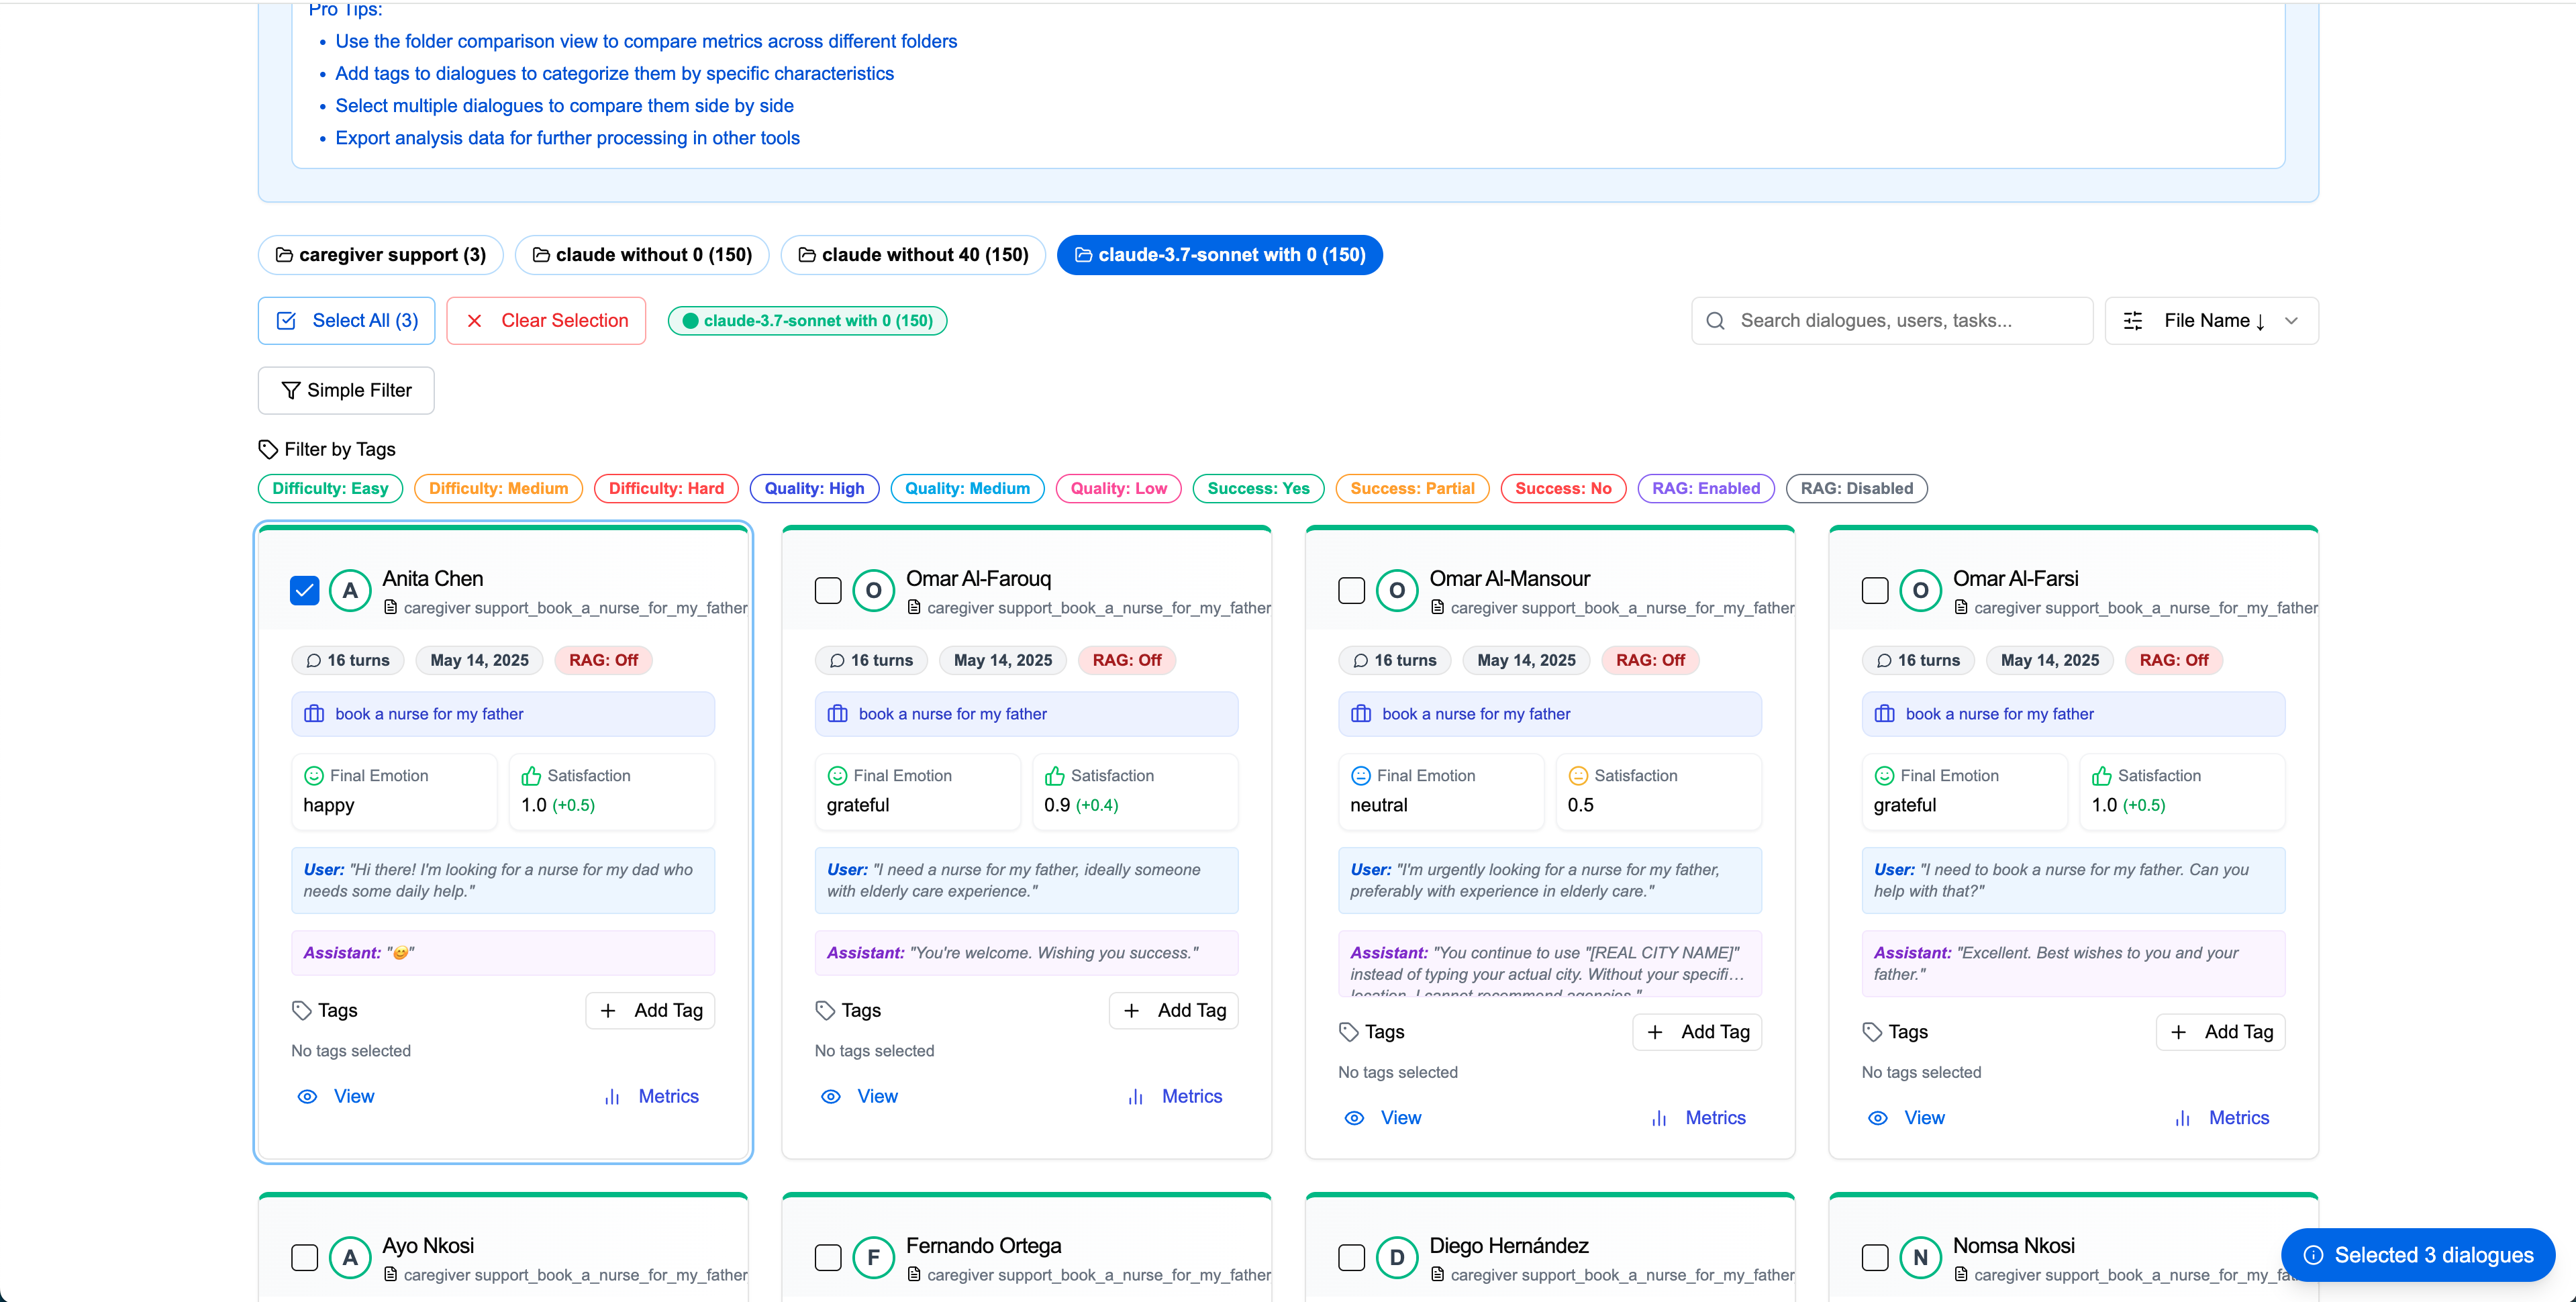The height and width of the screenshot is (1302, 2576).
Task: View Omar Al-Farouq dialogue
Action: coord(860,1096)
